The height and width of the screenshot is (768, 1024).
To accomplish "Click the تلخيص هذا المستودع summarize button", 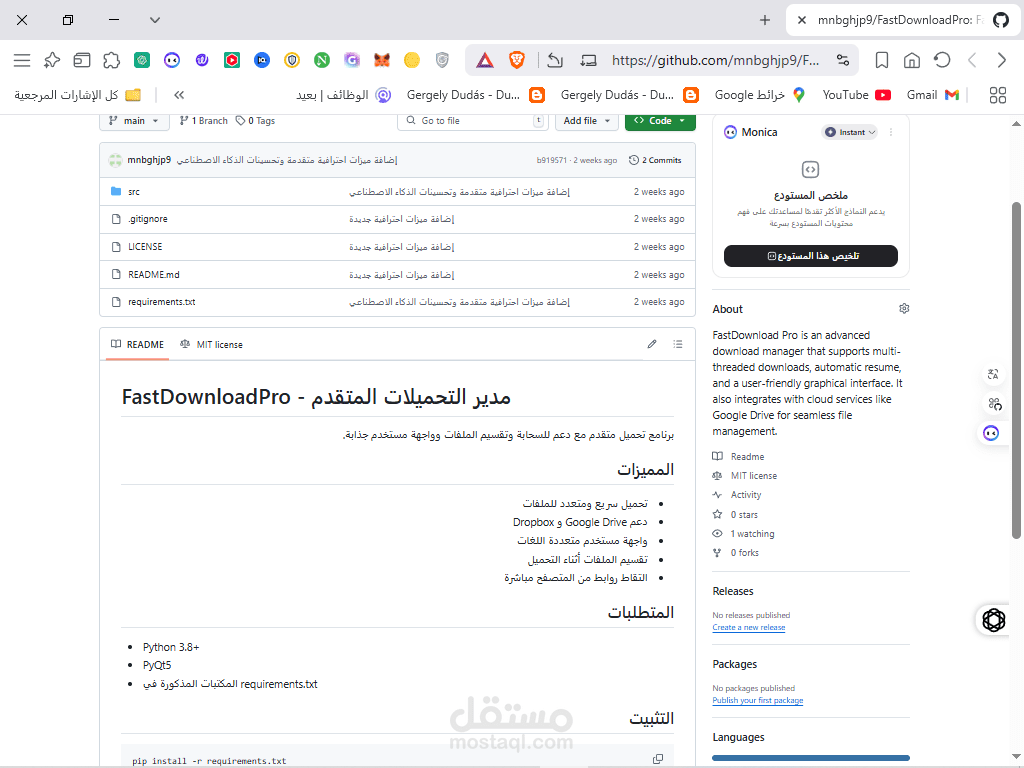I will [810, 256].
